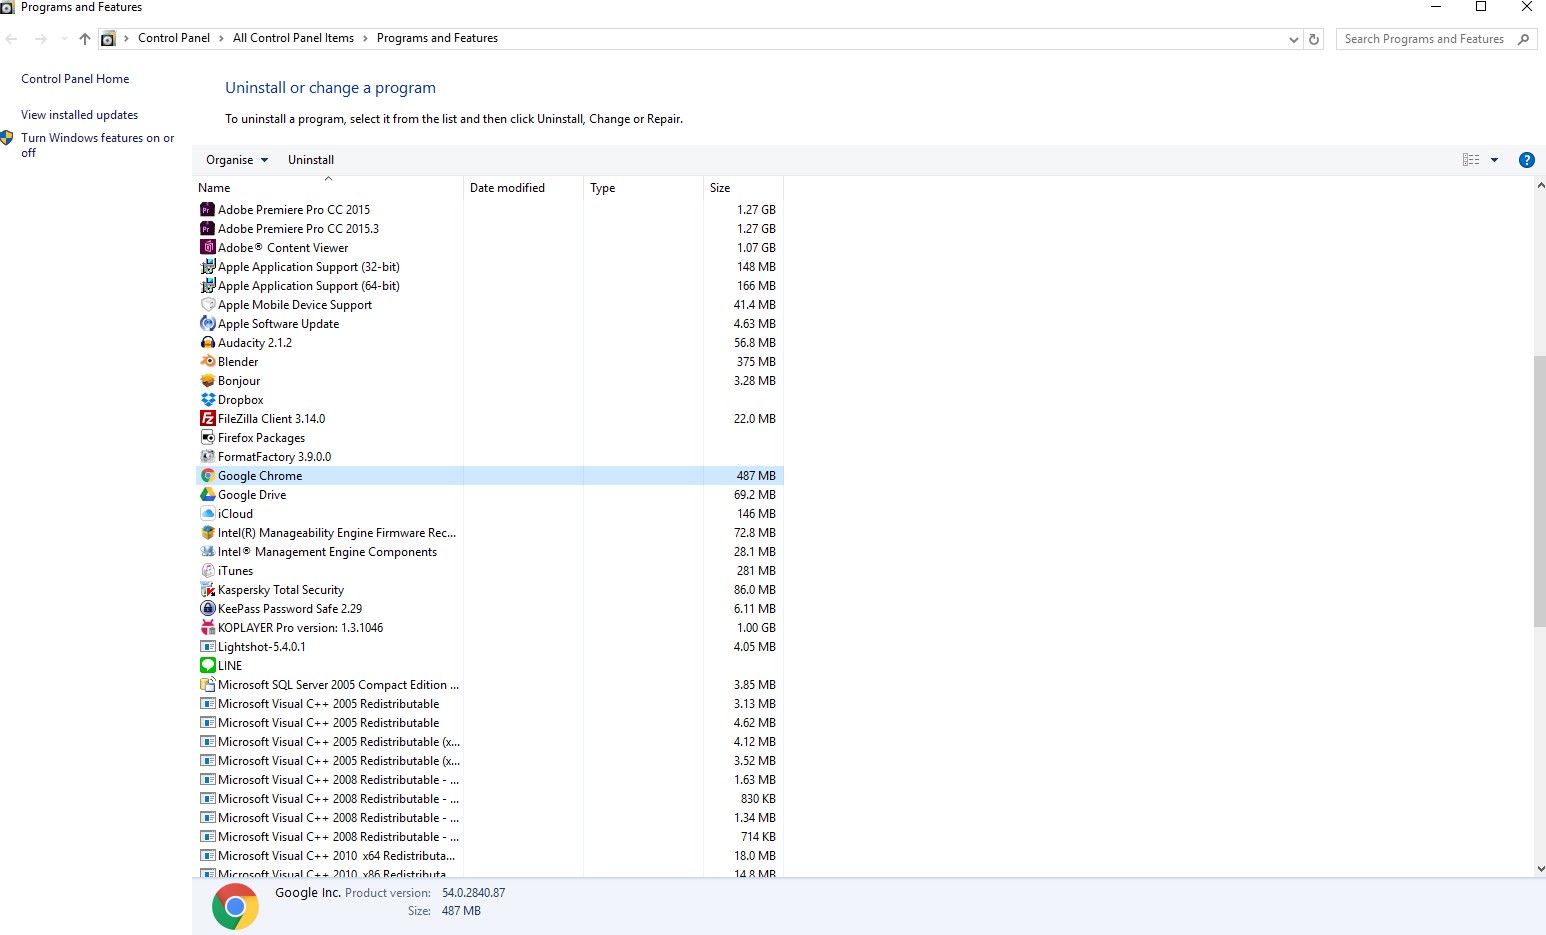
Task: Click the scrollbar up arrow
Action: coord(1539,185)
